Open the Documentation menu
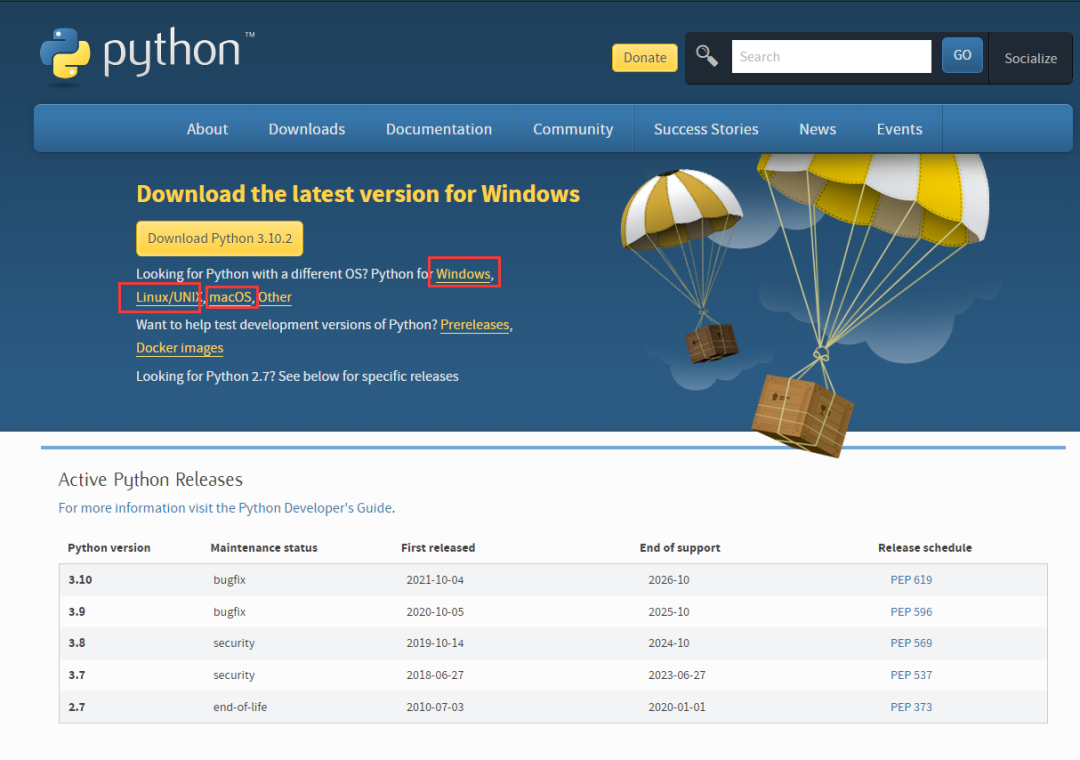The height and width of the screenshot is (760, 1080). (439, 129)
